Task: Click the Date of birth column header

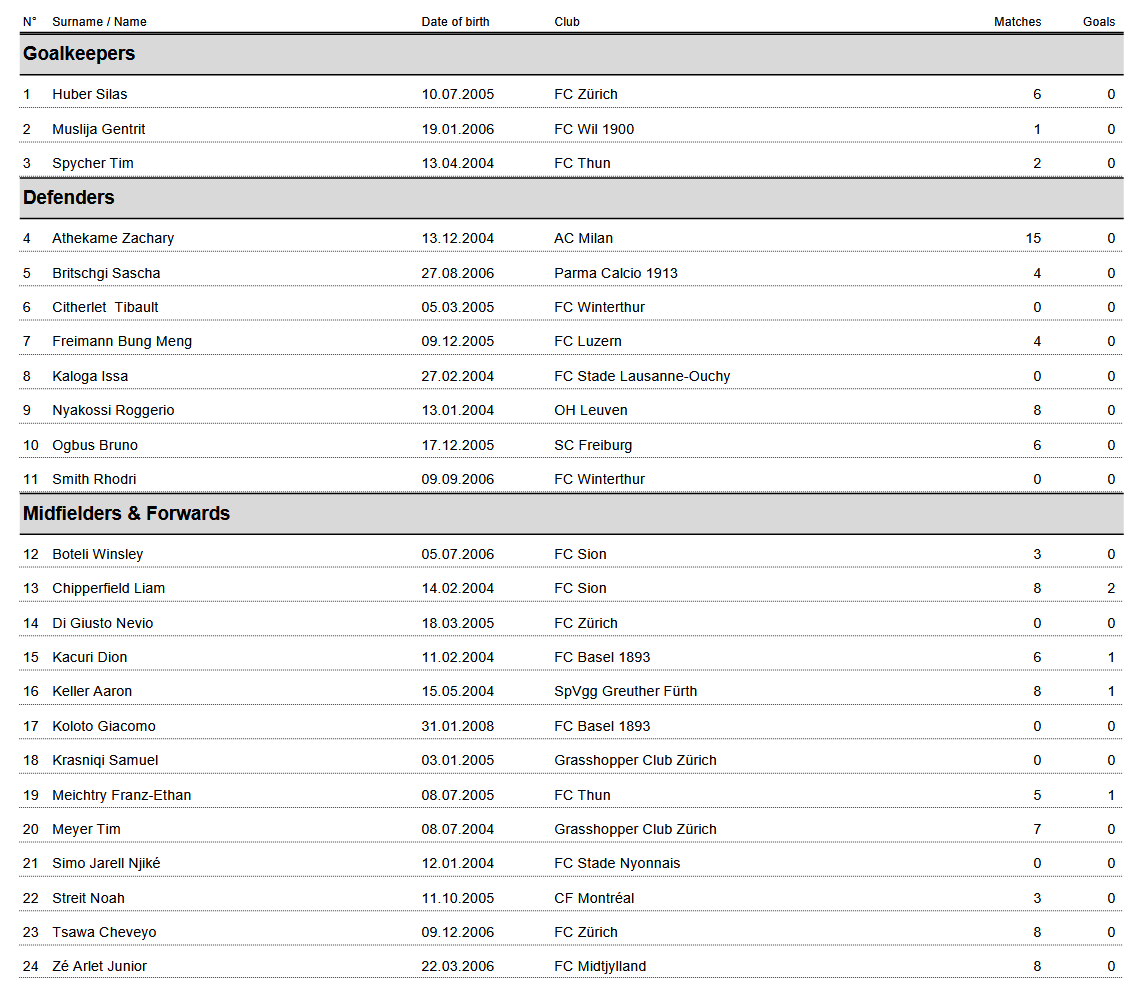Action: tap(455, 22)
